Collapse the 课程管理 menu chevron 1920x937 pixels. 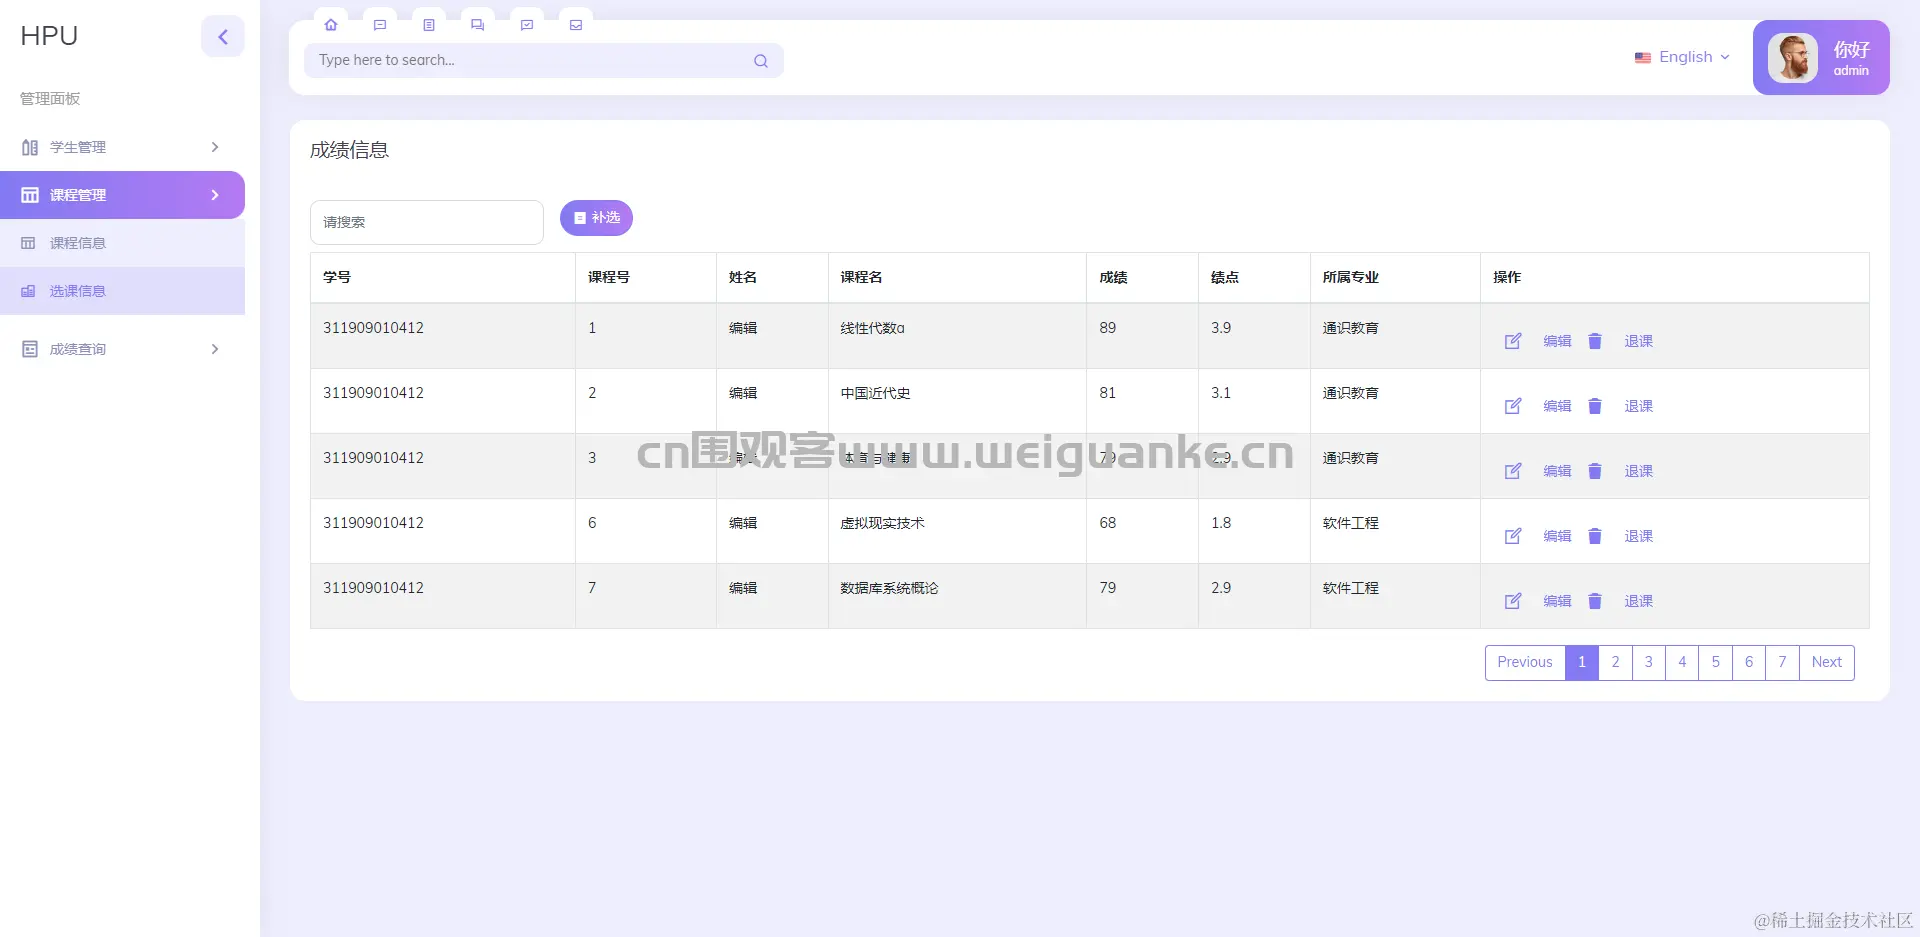pos(215,195)
